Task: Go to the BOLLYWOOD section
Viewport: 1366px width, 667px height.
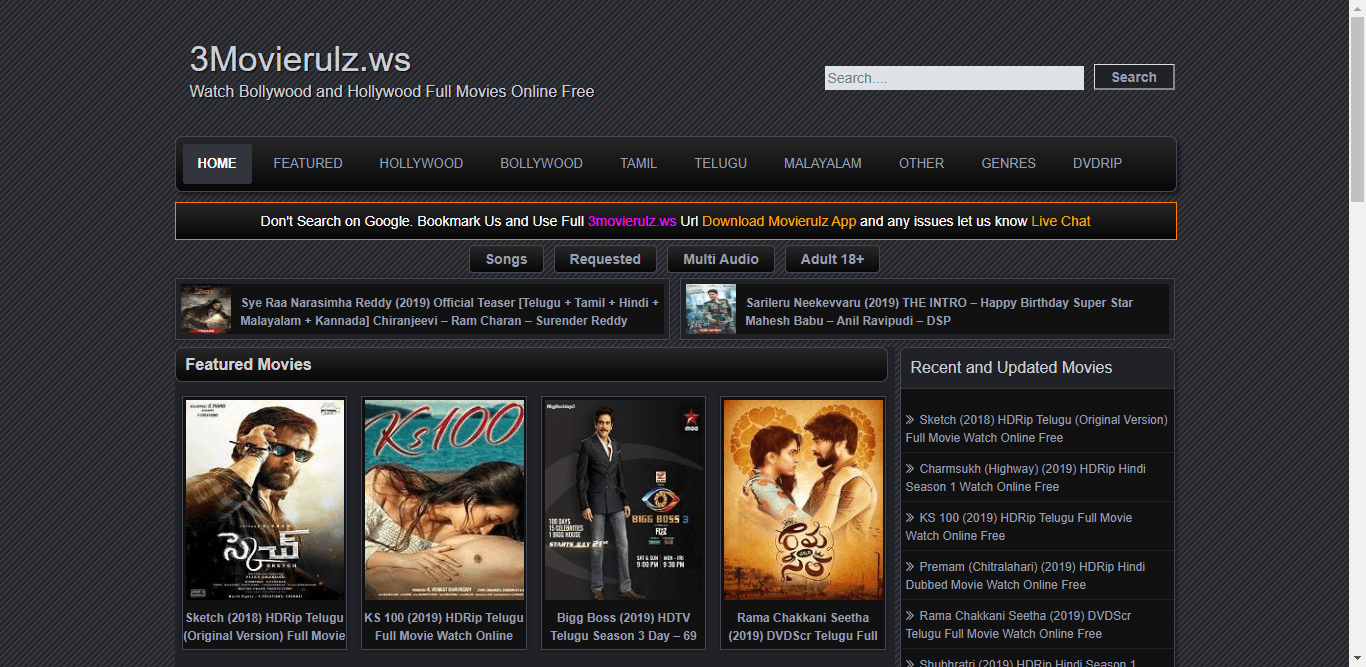Action: (541, 163)
